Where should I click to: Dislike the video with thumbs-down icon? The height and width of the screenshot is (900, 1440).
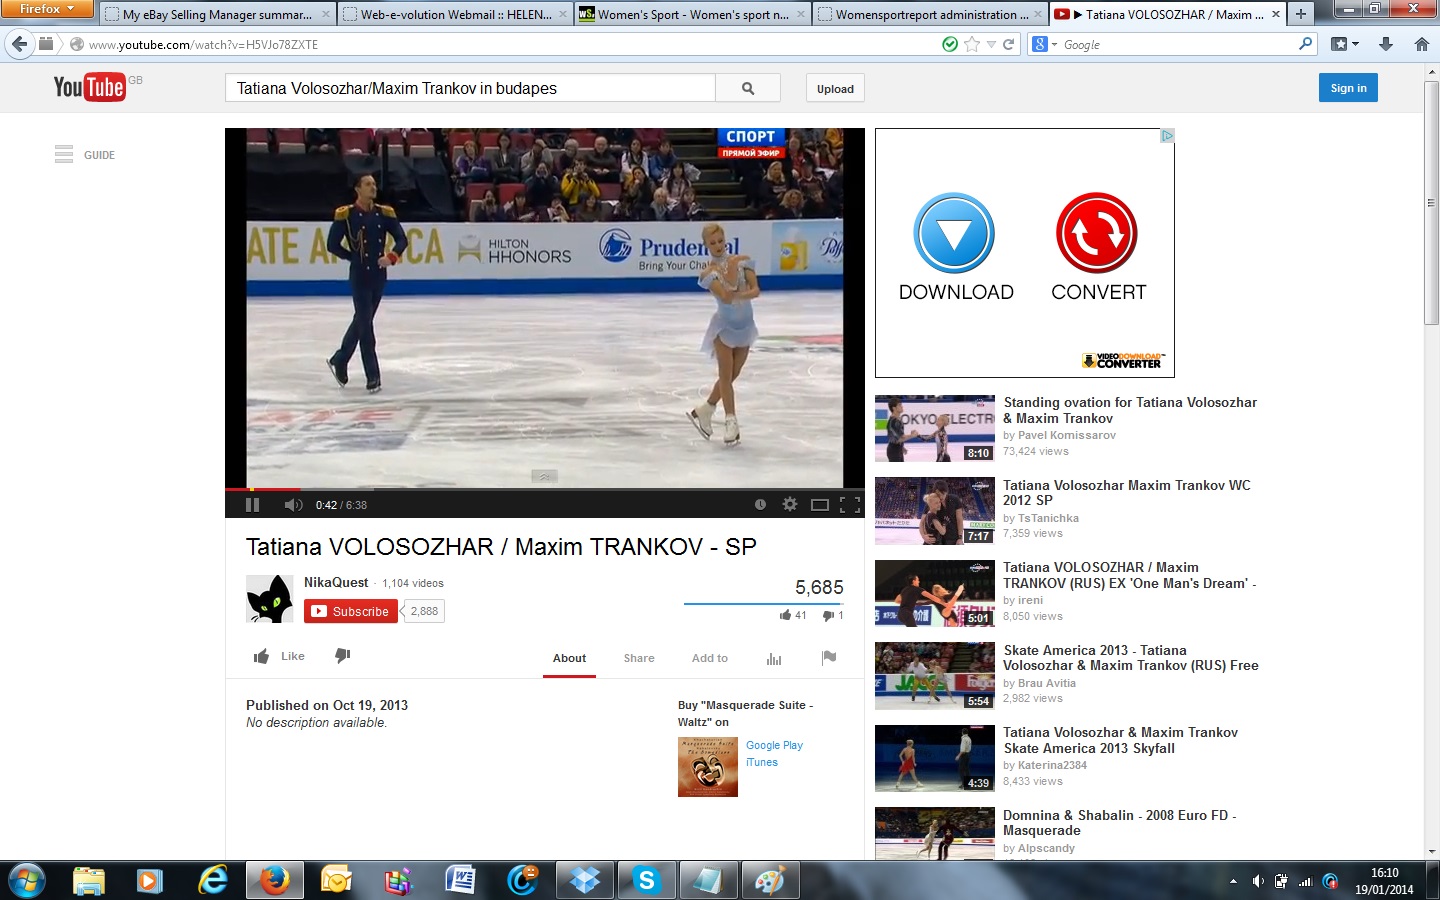coord(342,656)
